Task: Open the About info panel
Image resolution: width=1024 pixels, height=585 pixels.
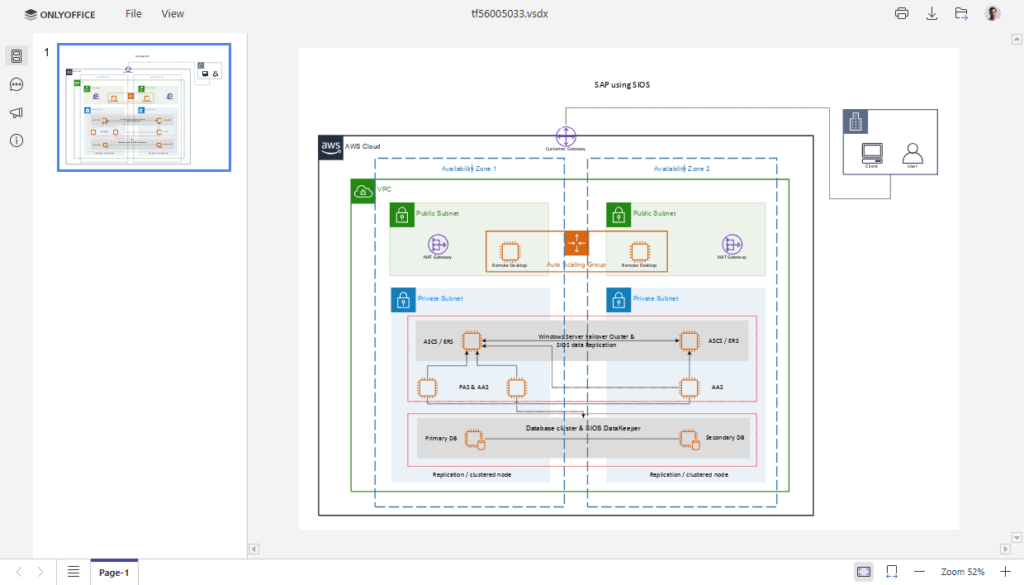Action: coord(15,140)
